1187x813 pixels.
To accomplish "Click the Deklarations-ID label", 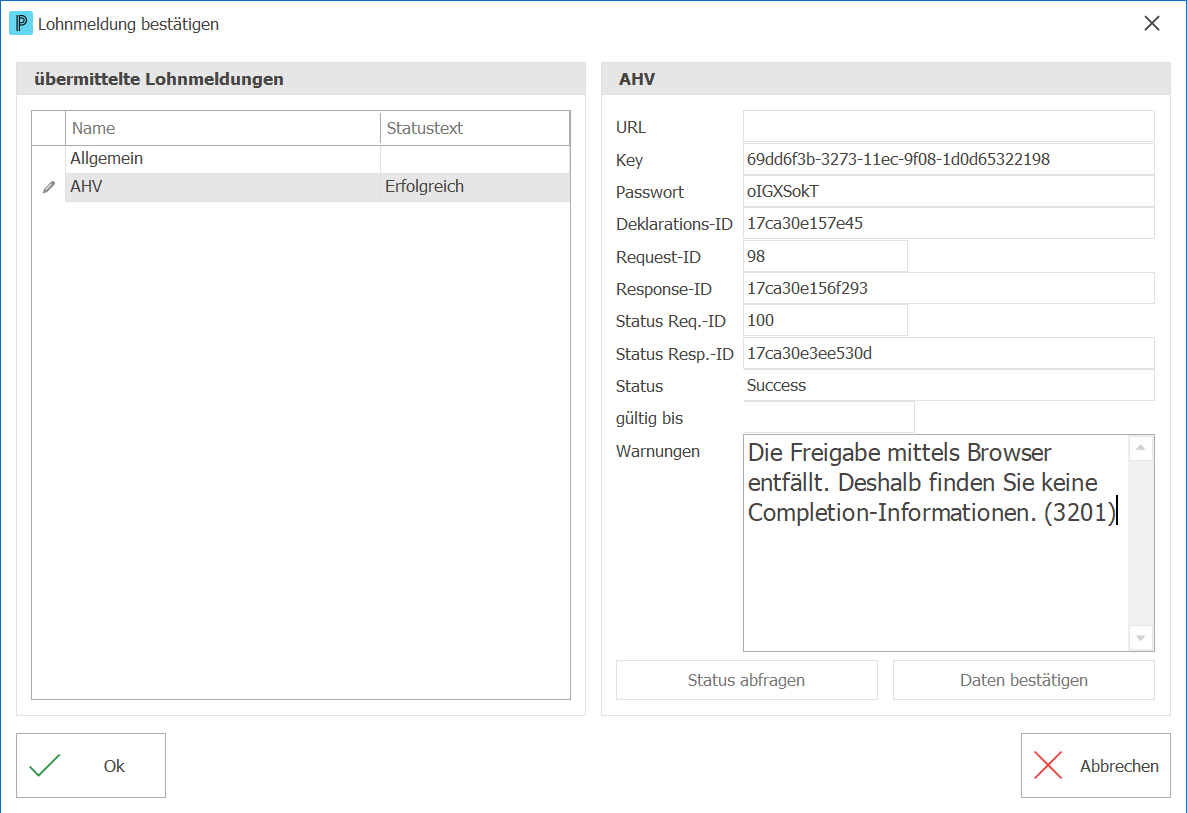I will (674, 224).
